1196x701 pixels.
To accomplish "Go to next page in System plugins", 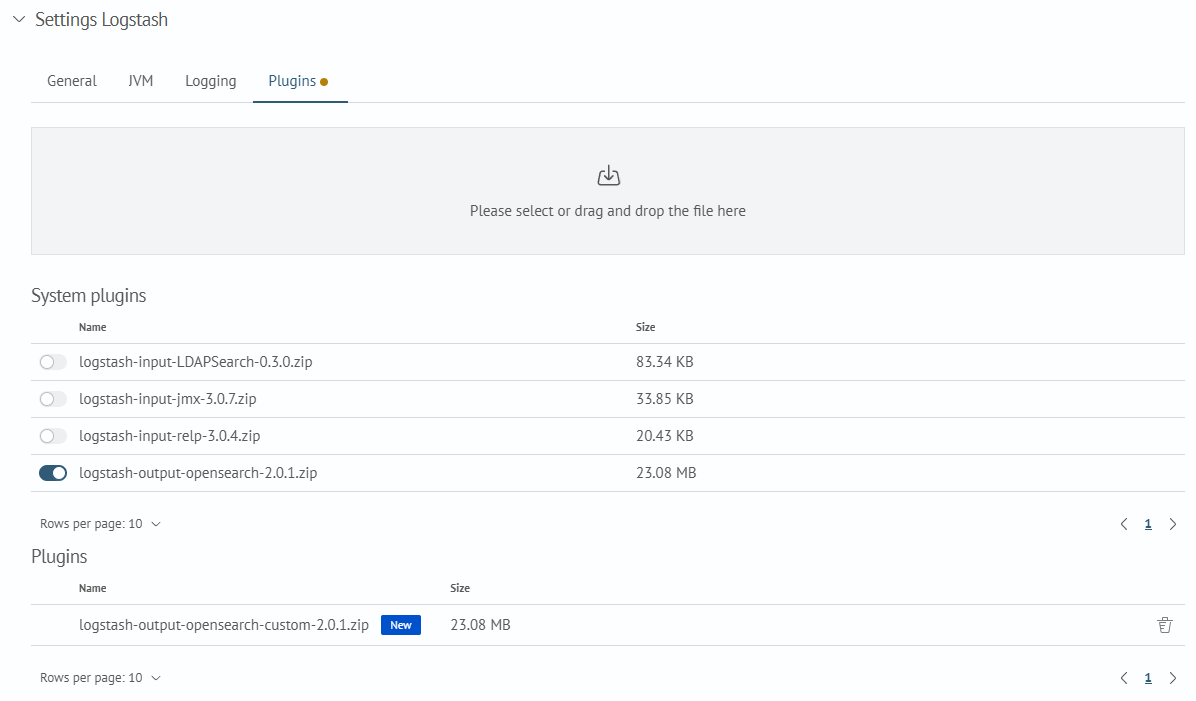I will pyautogui.click(x=1173, y=524).
